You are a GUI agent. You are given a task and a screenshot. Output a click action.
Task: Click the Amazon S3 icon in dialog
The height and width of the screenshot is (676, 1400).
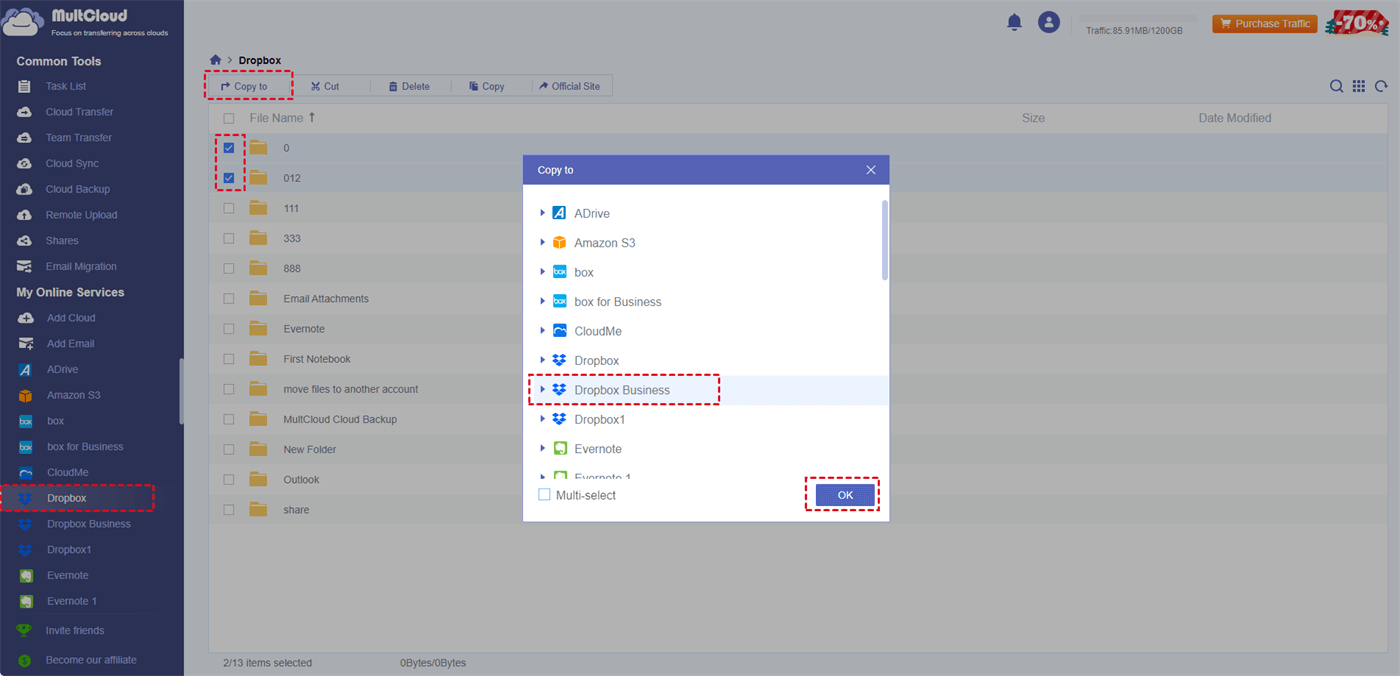click(x=559, y=243)
